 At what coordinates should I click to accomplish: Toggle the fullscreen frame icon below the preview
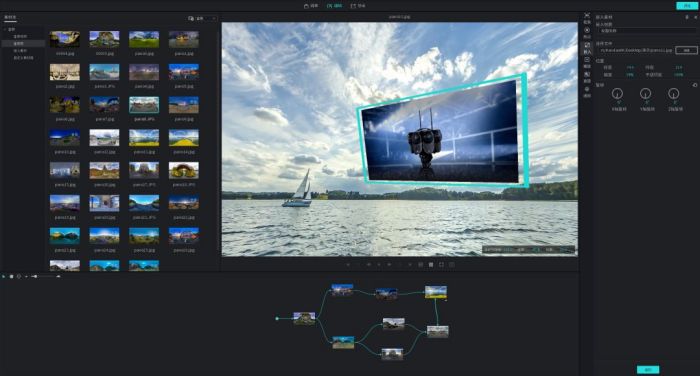441,265
